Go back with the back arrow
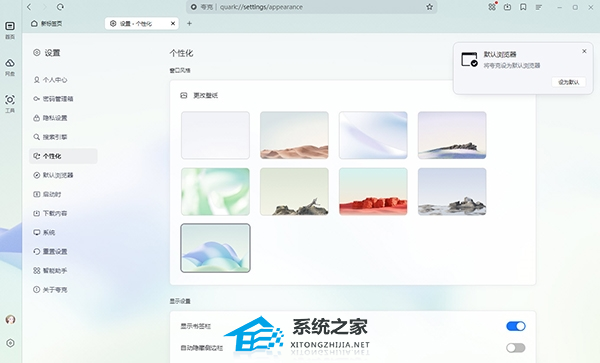 [29, 7]
